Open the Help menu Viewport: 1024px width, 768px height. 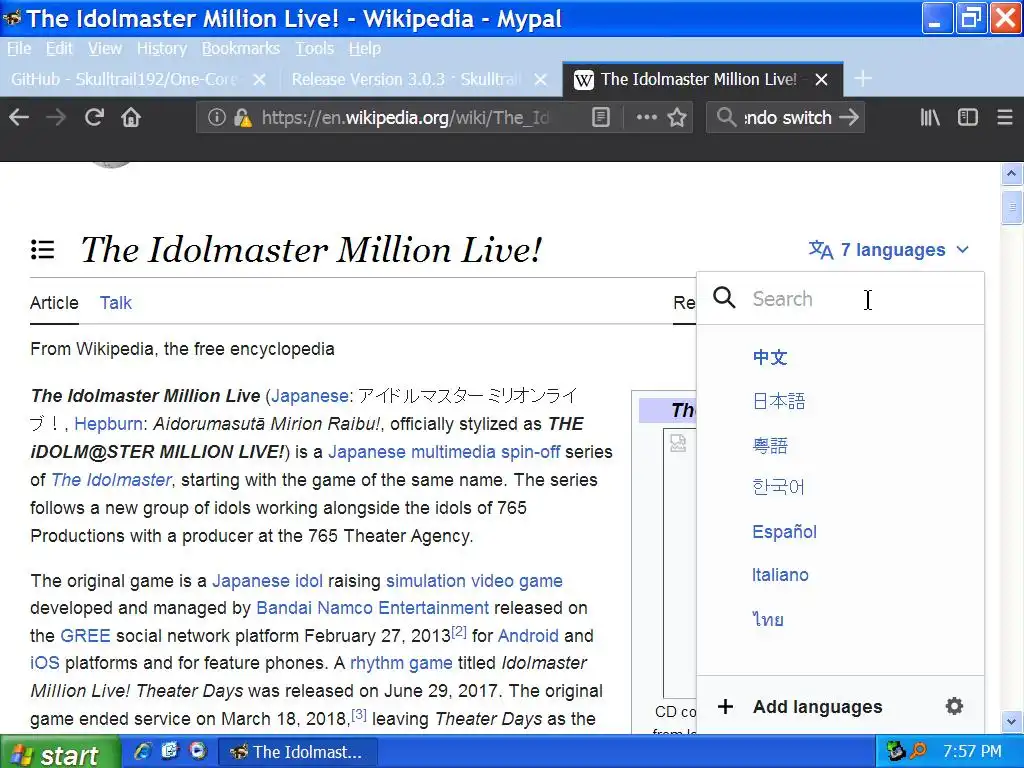(364, 48)
